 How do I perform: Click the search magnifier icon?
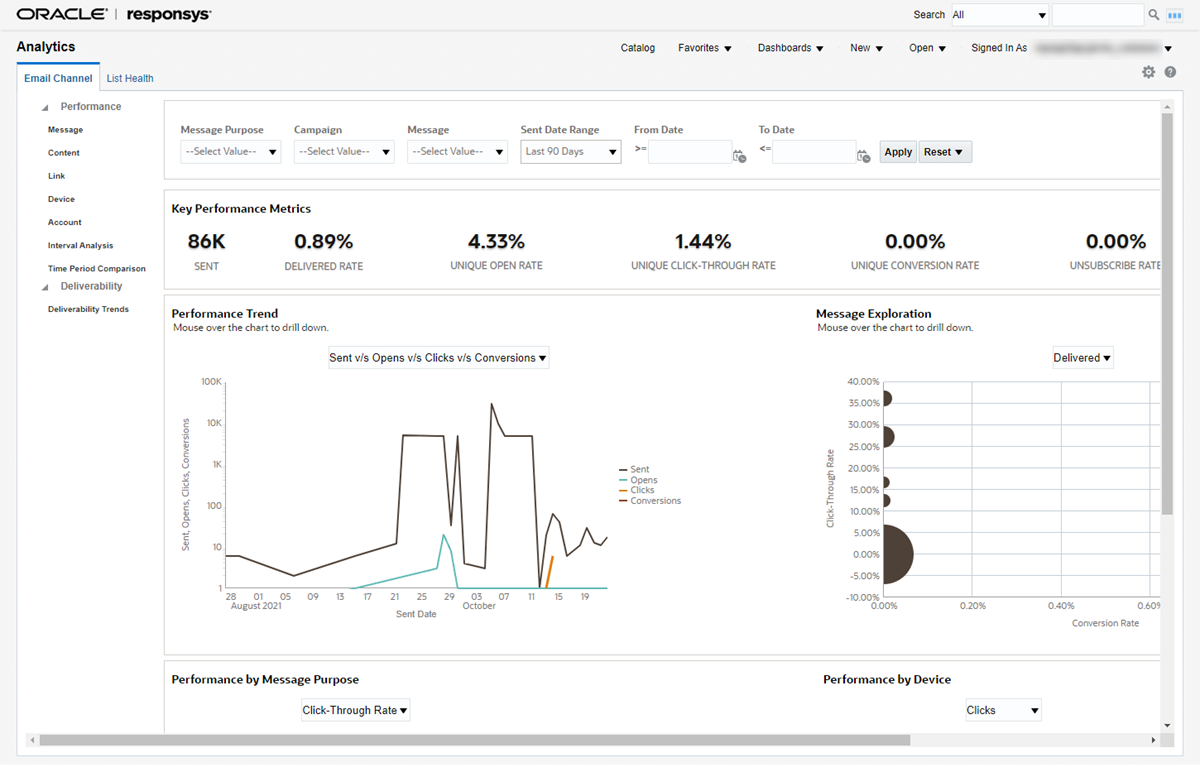(x=1153, y=14)
